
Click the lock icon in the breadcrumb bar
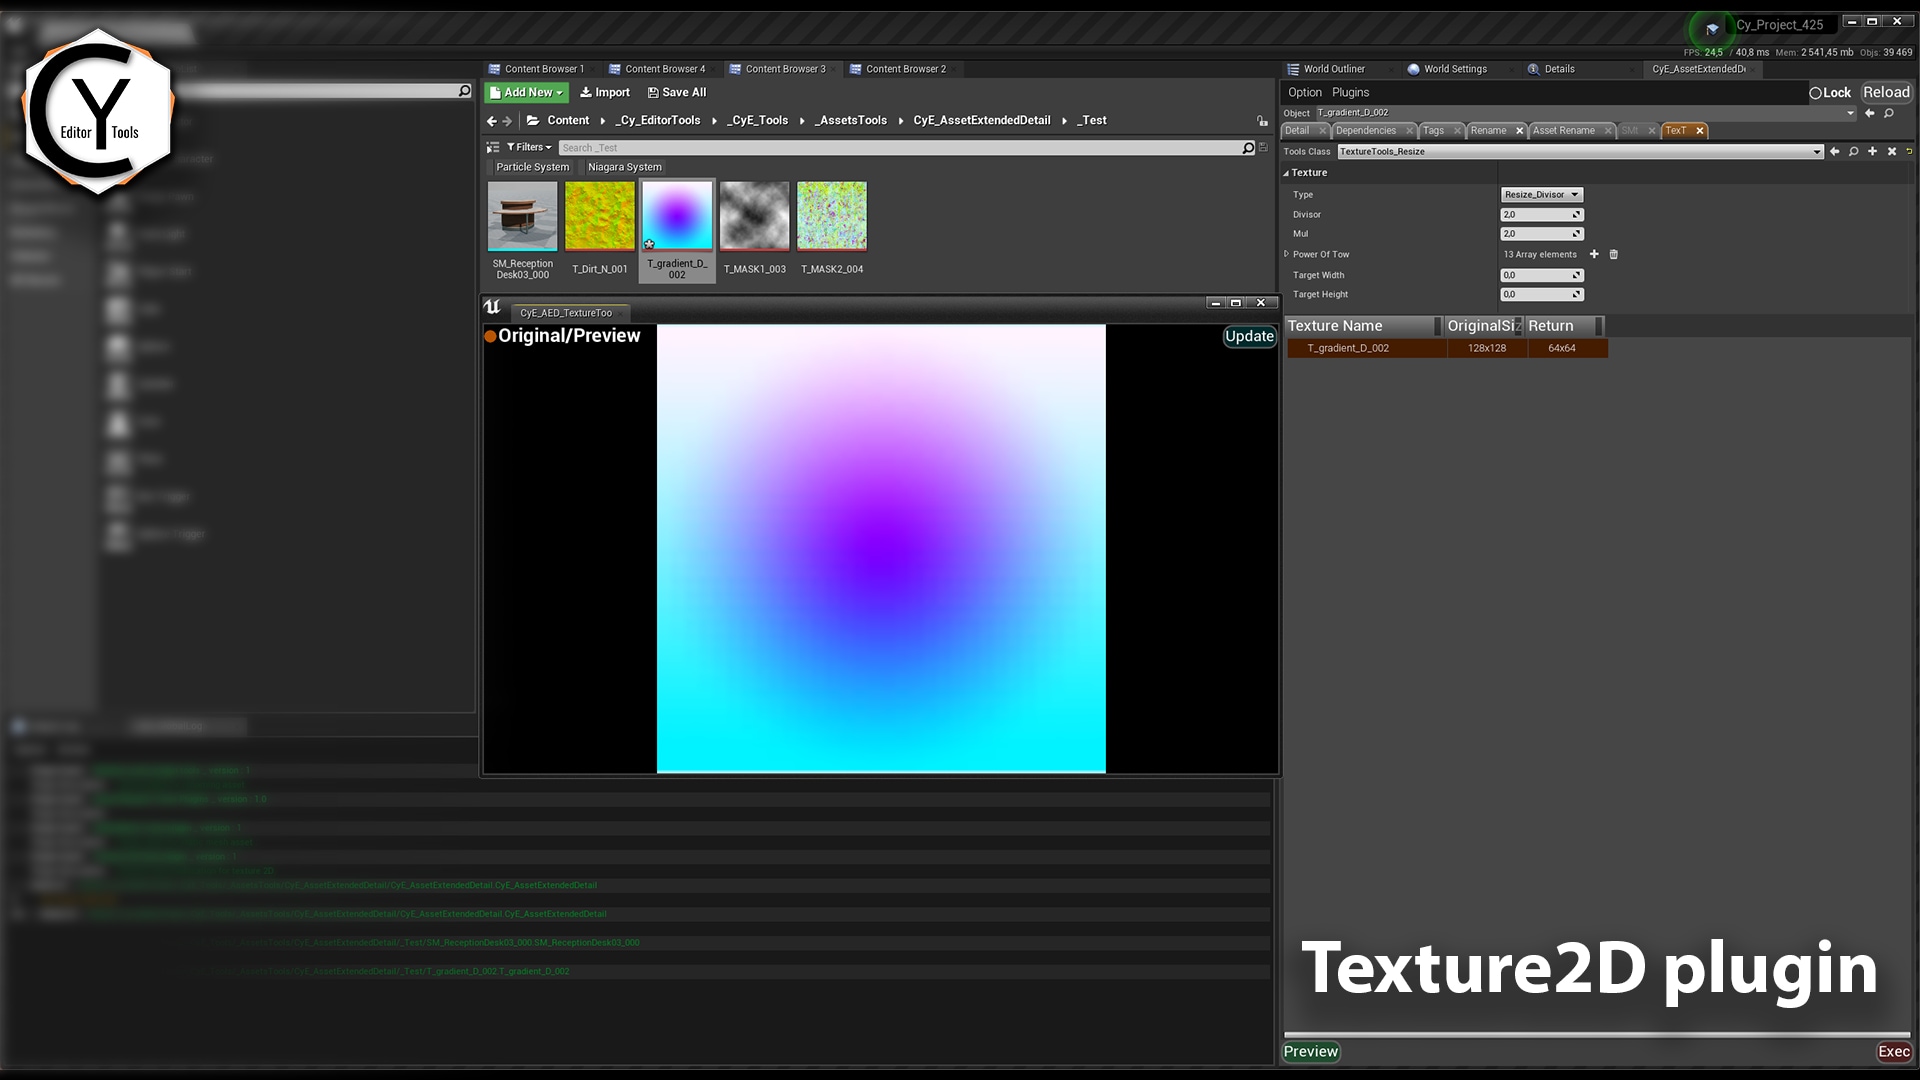[x=1262, y=120]
